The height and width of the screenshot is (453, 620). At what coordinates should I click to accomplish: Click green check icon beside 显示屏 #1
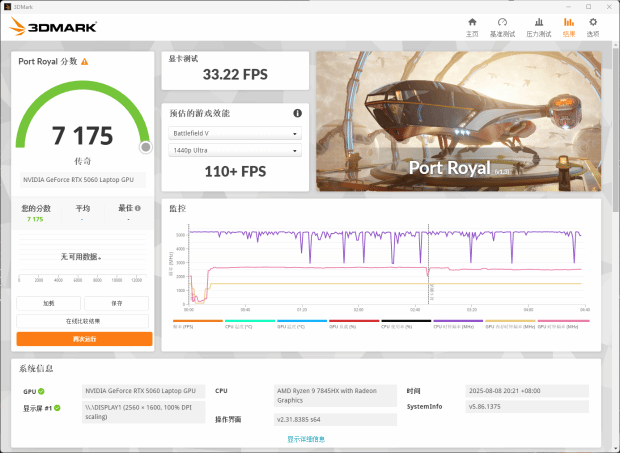point(59,408)
